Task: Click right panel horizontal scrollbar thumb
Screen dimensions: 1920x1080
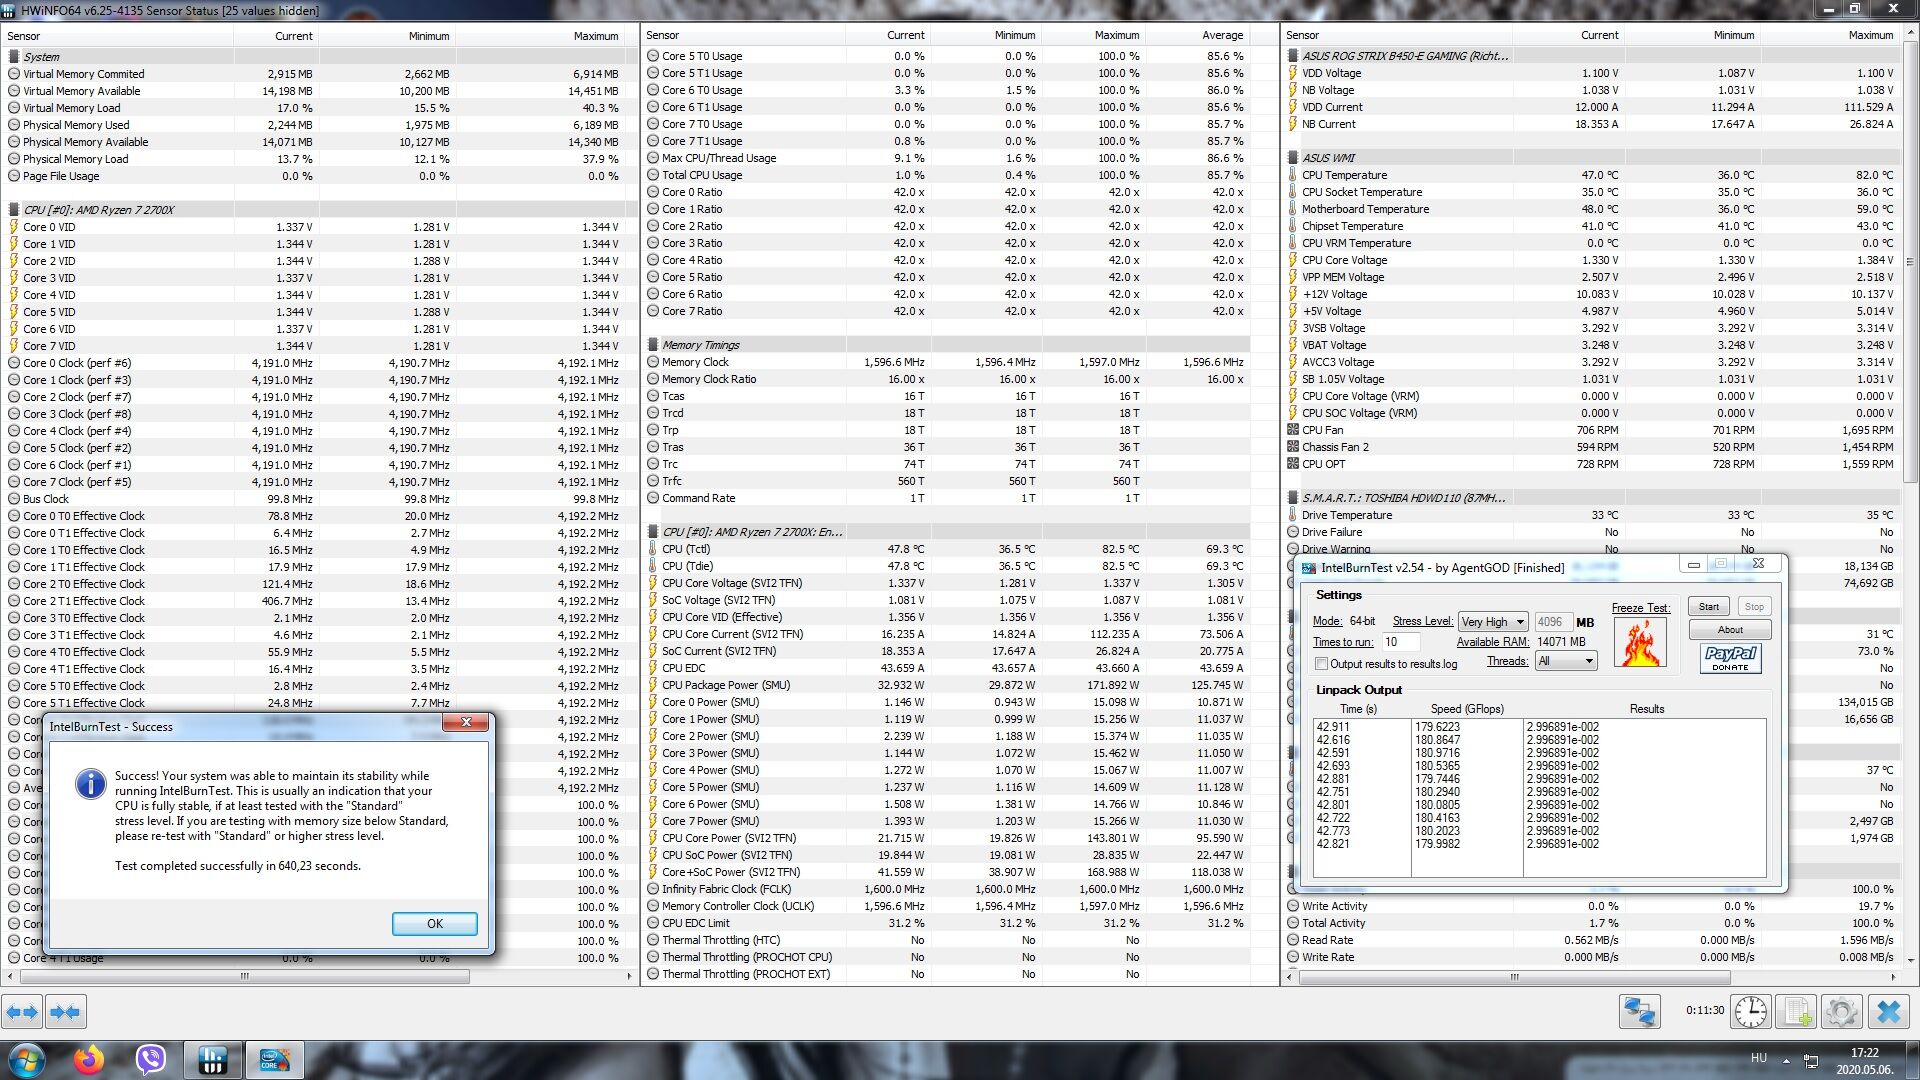Action: [x=1515, y=977]
